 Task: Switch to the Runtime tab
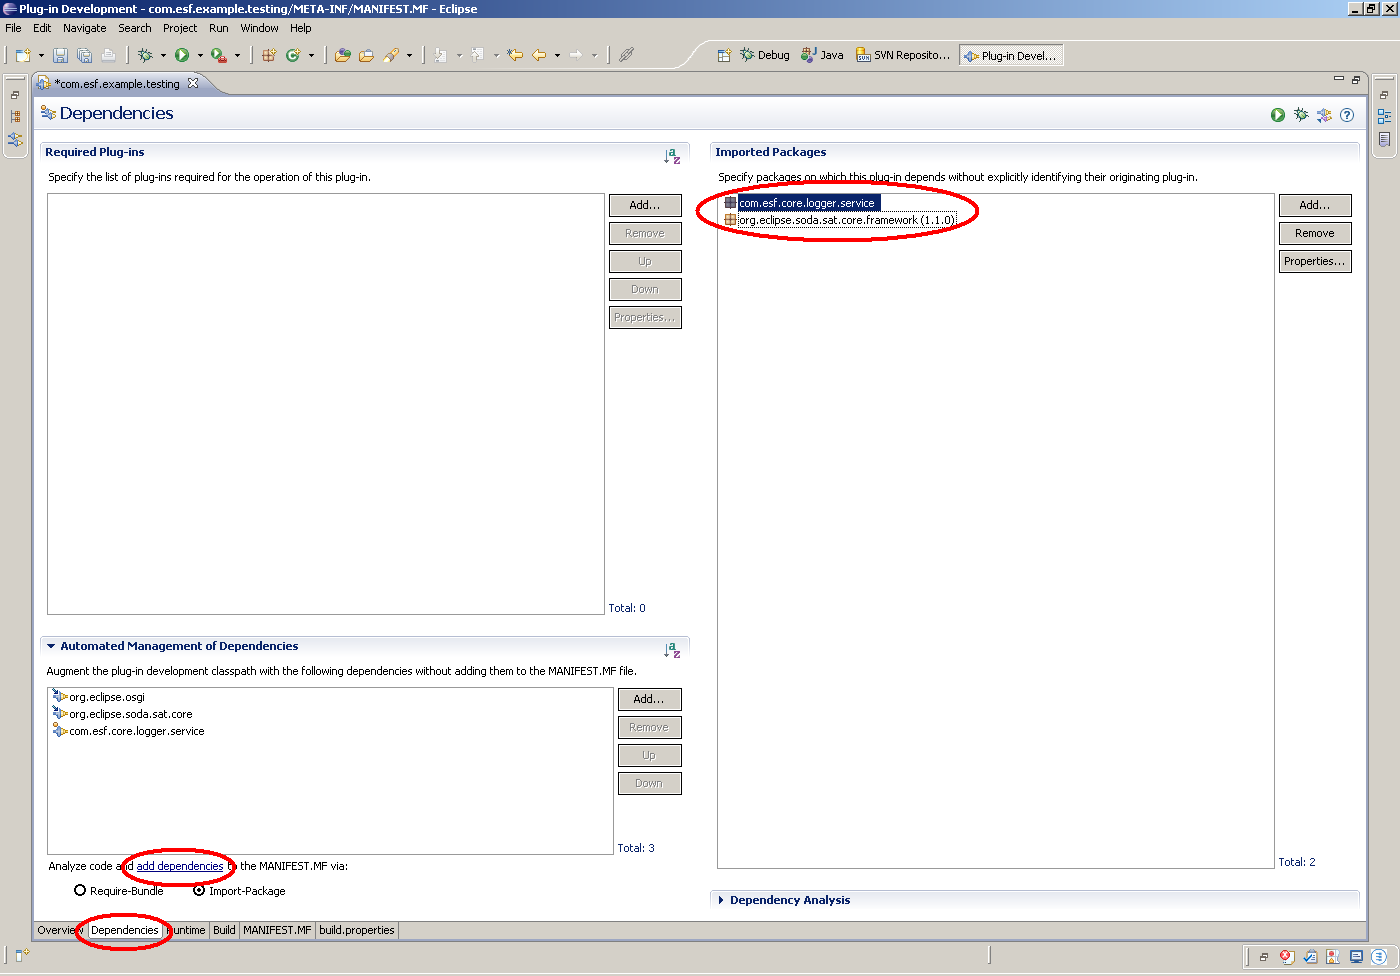pos(187,930)
